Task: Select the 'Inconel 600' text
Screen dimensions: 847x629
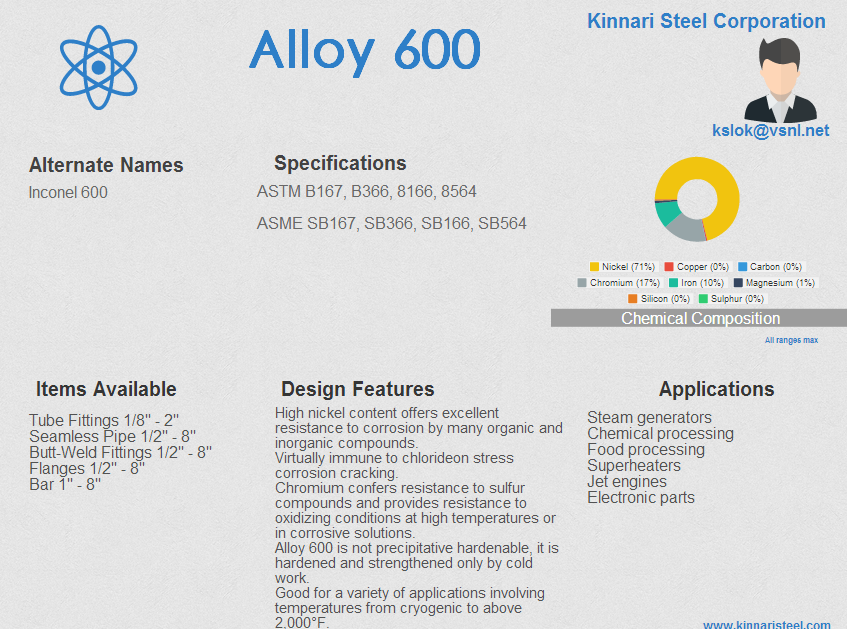Action: 68,192
